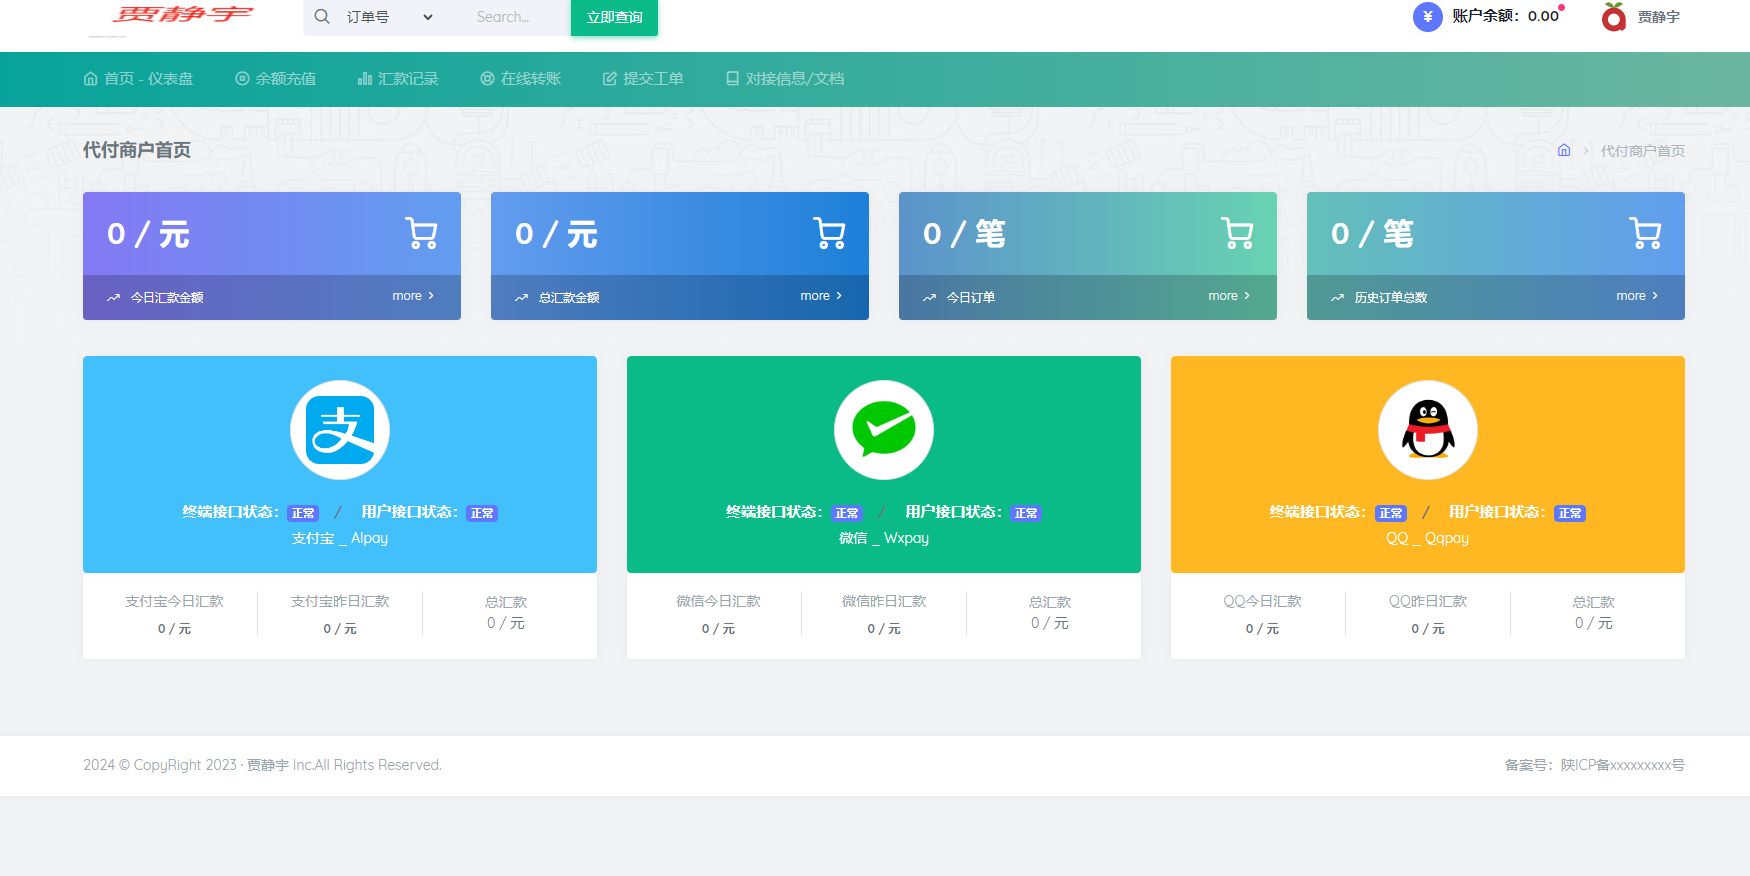Open 汇款记录 menu item
This screenshot has width=1750, height=876.
[398, 79]
